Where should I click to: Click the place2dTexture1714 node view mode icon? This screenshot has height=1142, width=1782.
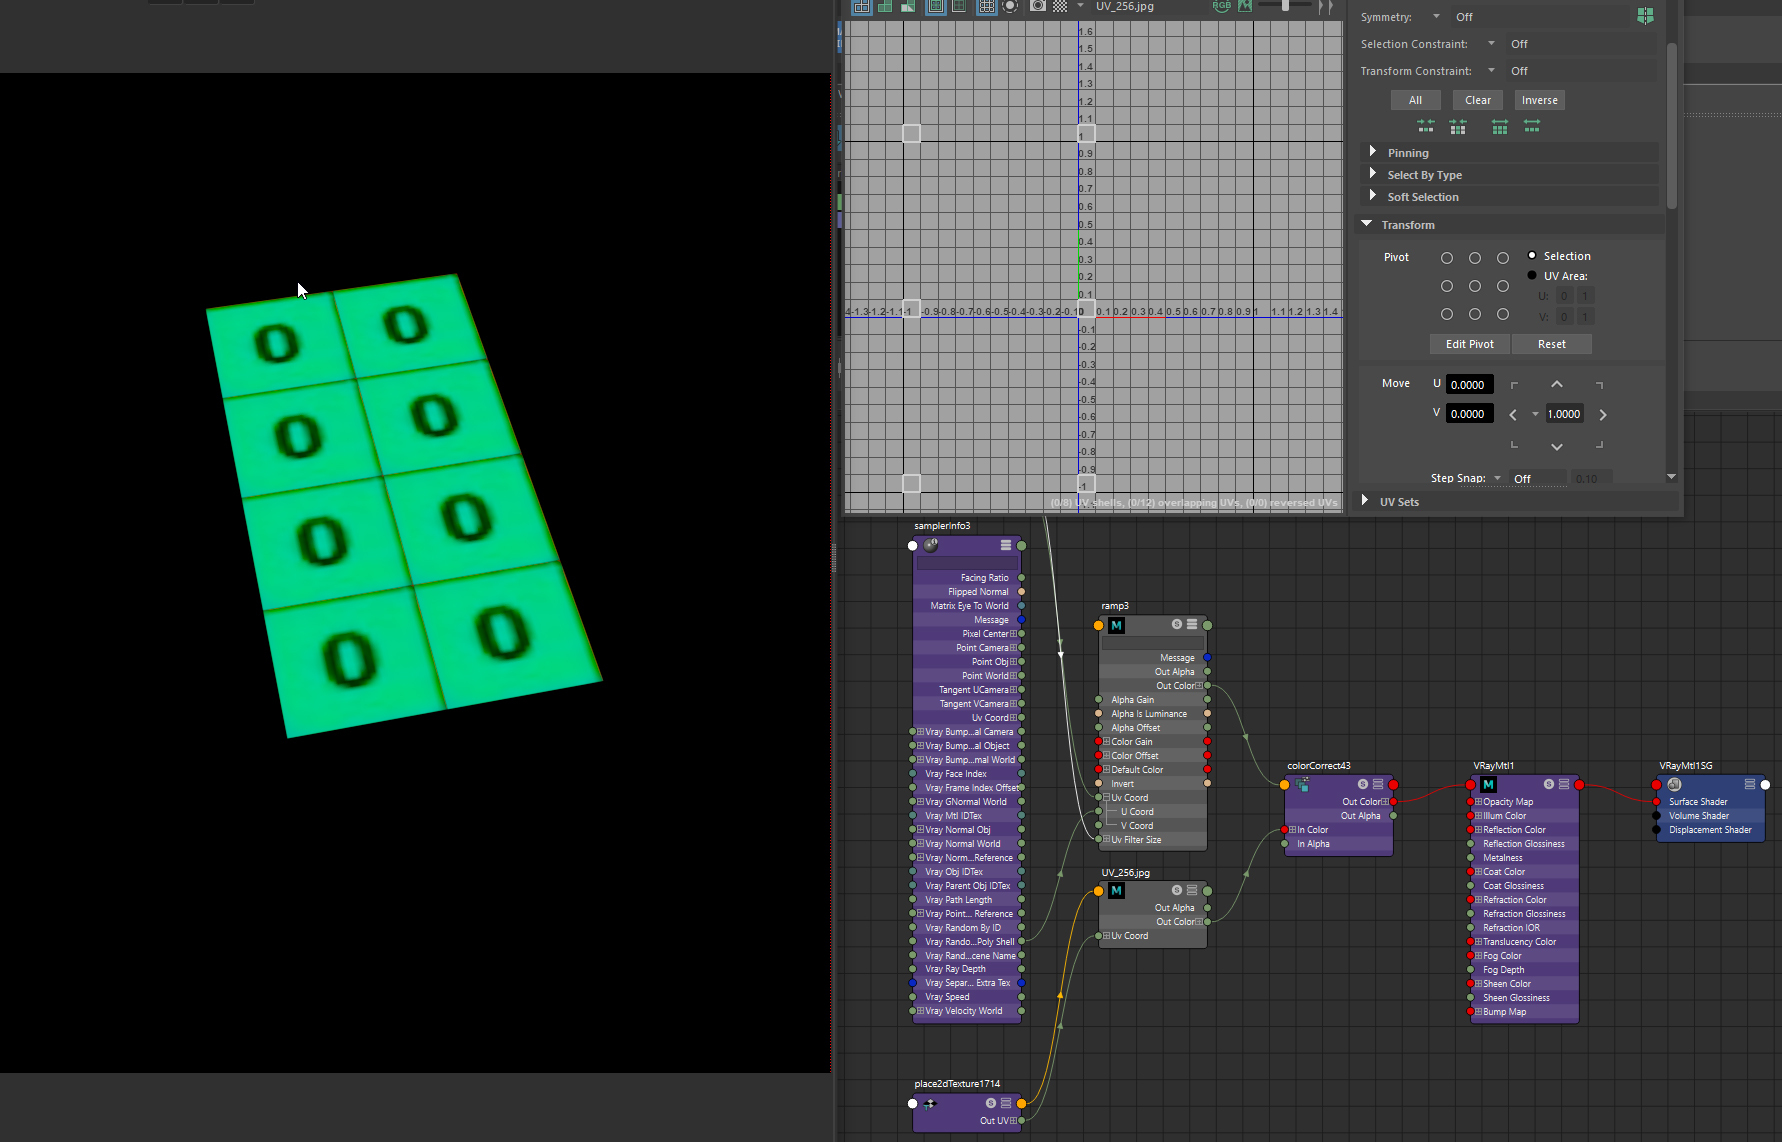point(1006,1103)
